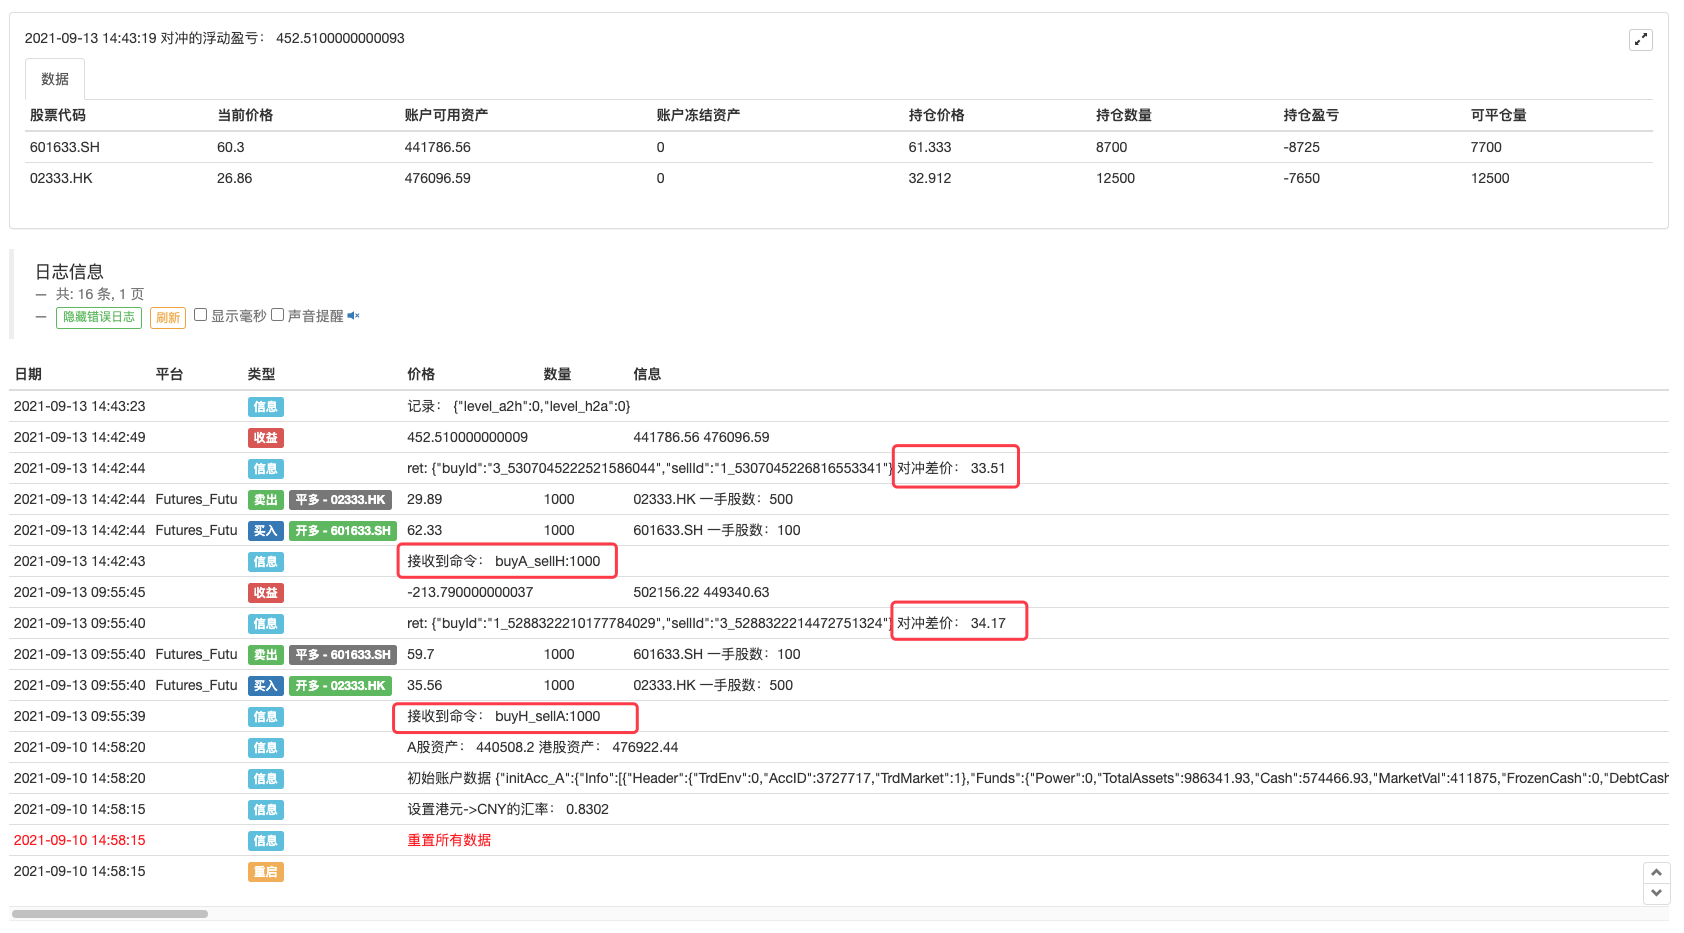This screenshot has width=1684, height=933.
Task: Click 可平仓量 column header
Action: [1499, 115]
